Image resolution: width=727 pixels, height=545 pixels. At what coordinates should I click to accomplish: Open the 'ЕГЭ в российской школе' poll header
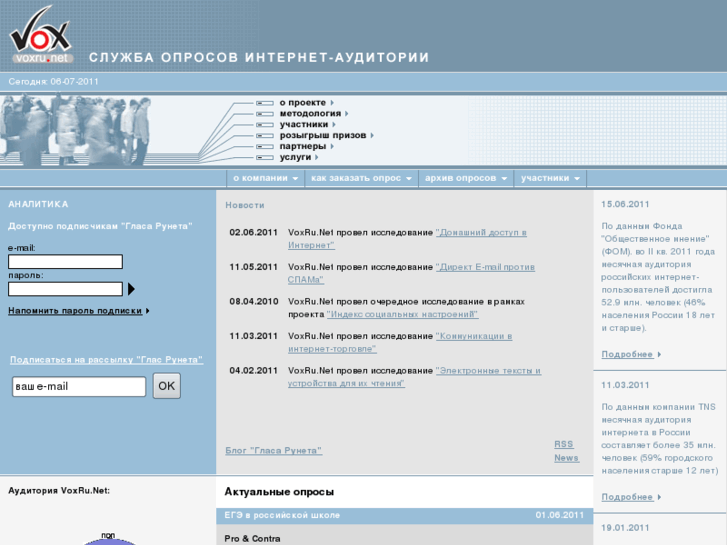(282, 515)
